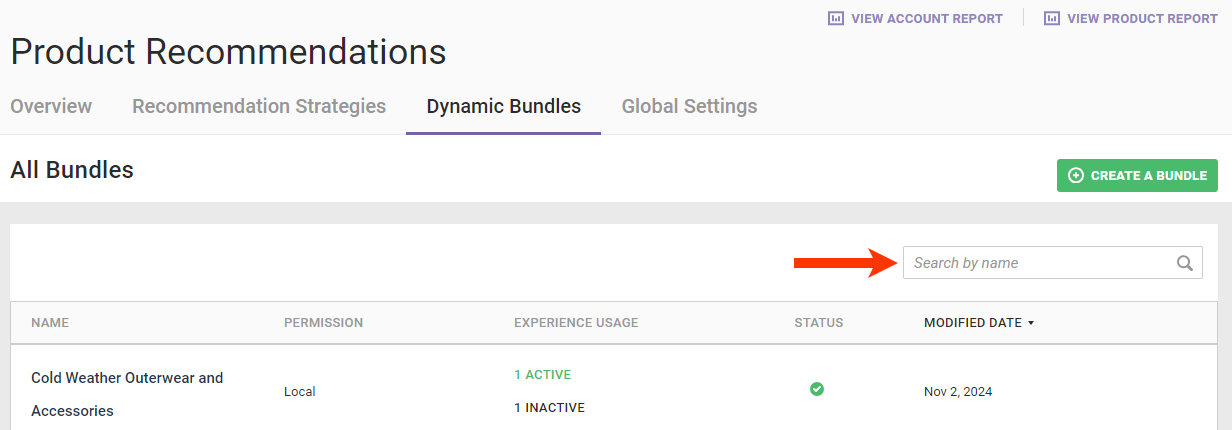Click the View Product Report chart icon

1052,18
